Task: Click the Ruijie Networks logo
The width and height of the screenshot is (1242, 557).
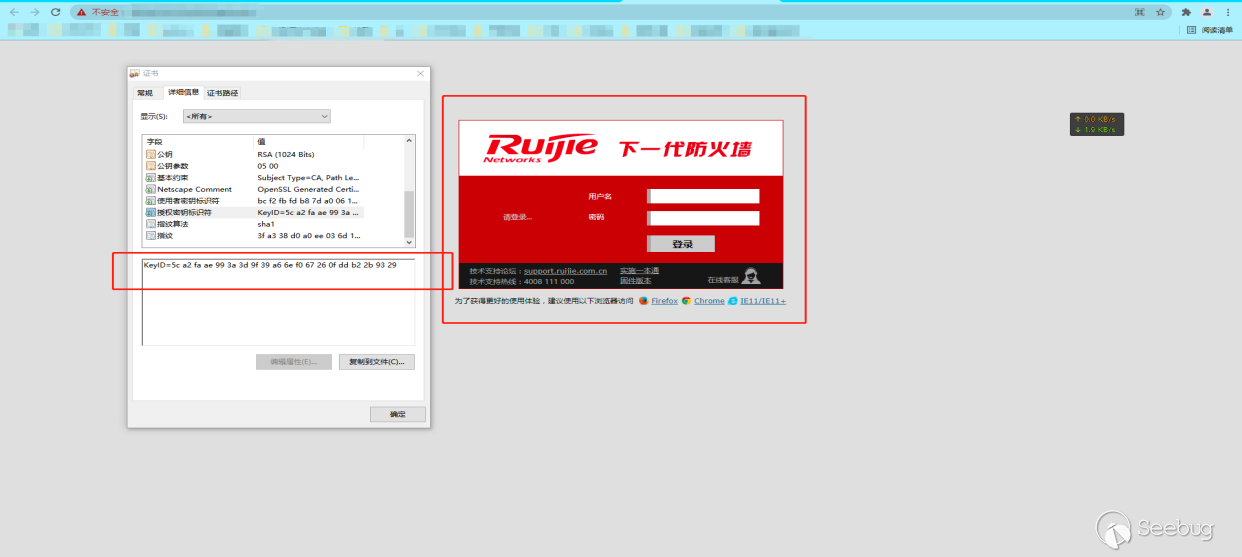Action: (540, 148)
